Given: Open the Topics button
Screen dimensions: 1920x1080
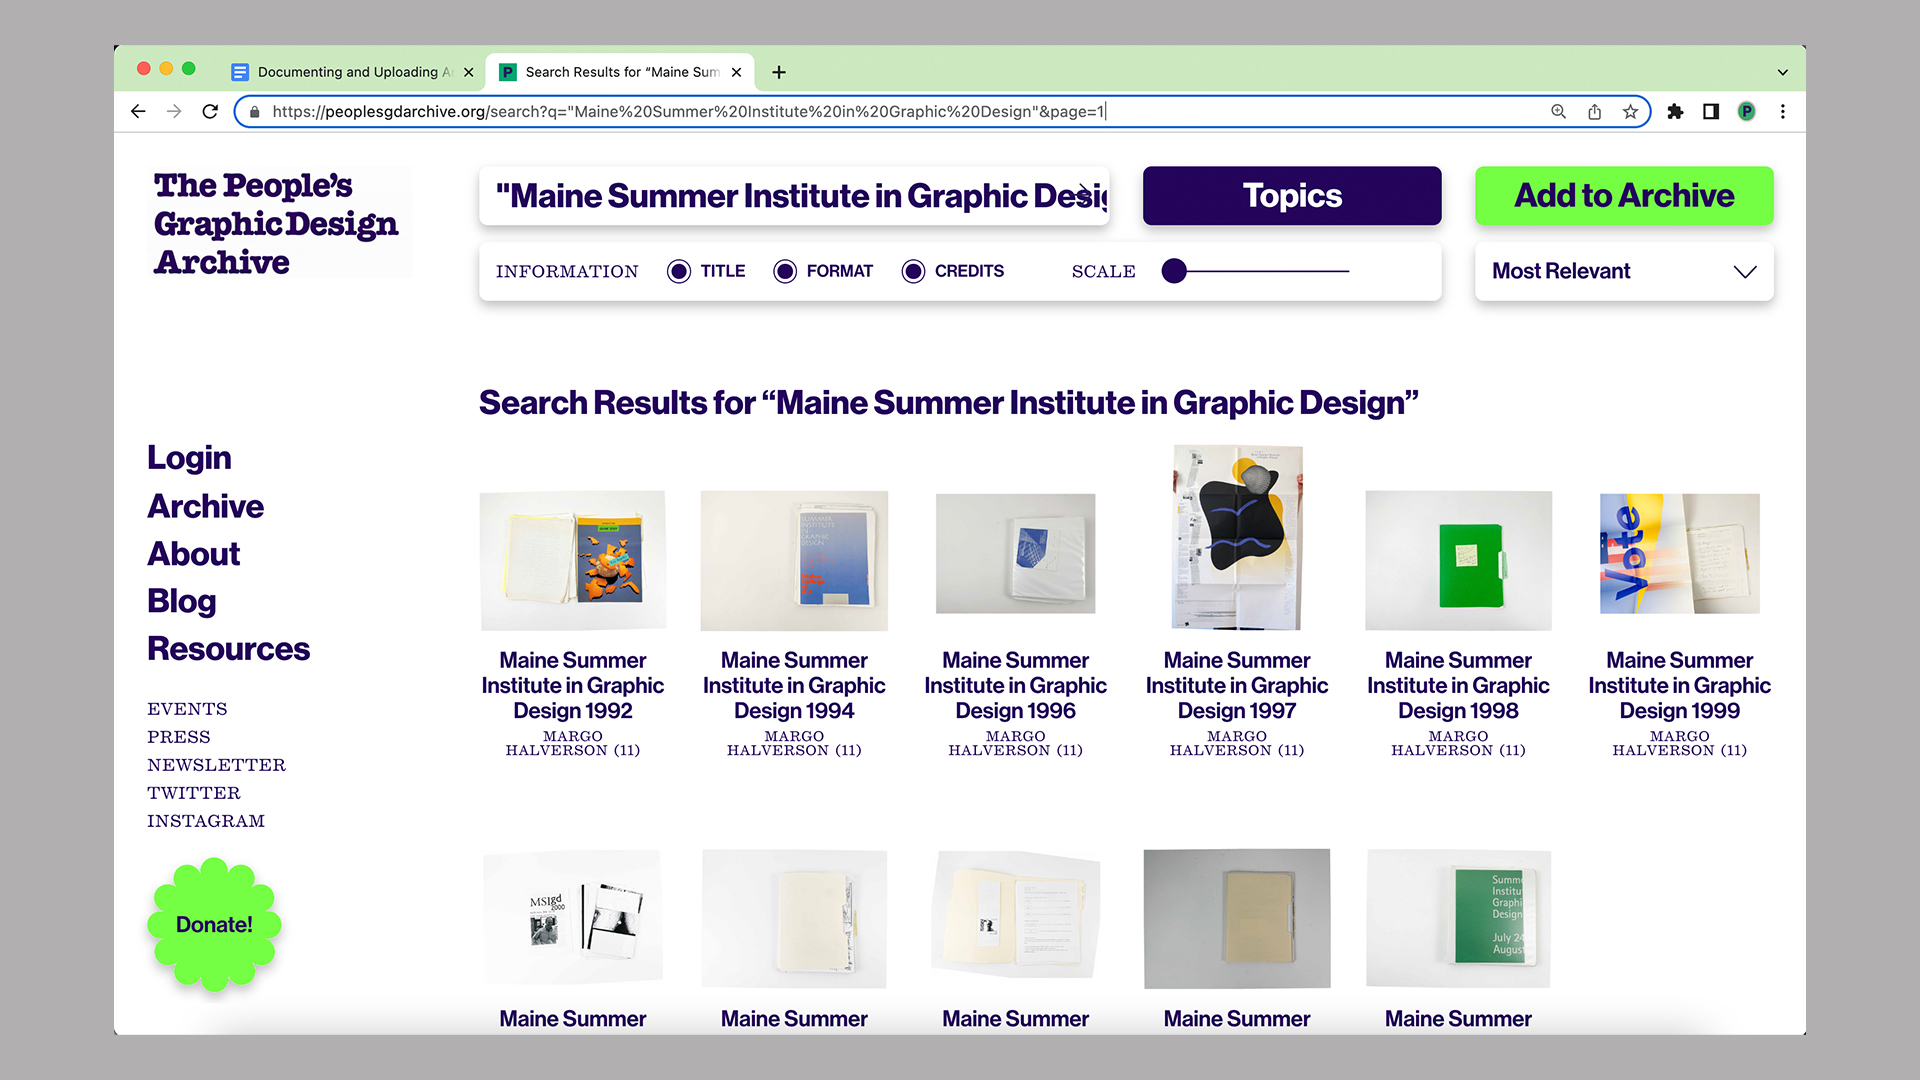Looking at the screenshot, I should (x=1291, y=195).
